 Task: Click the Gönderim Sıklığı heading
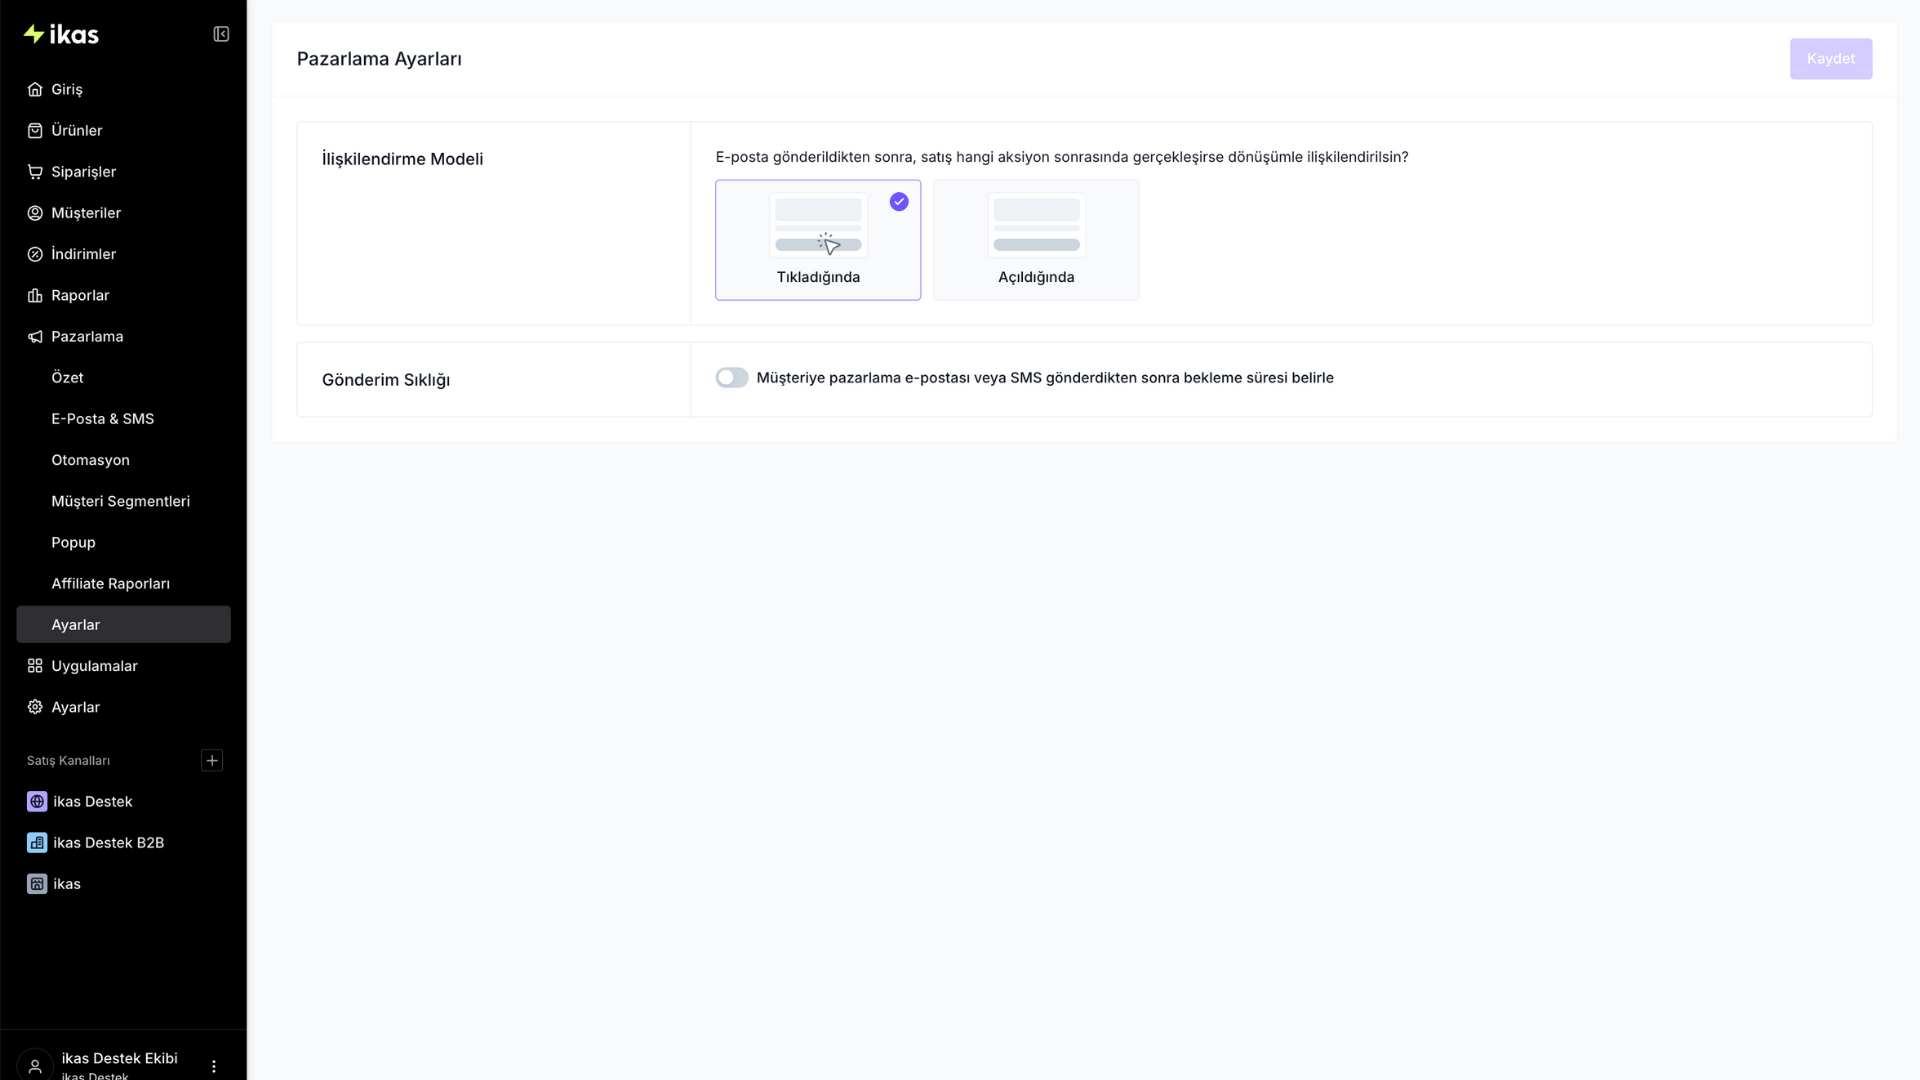pyautogui.click(x=386, y=380)
